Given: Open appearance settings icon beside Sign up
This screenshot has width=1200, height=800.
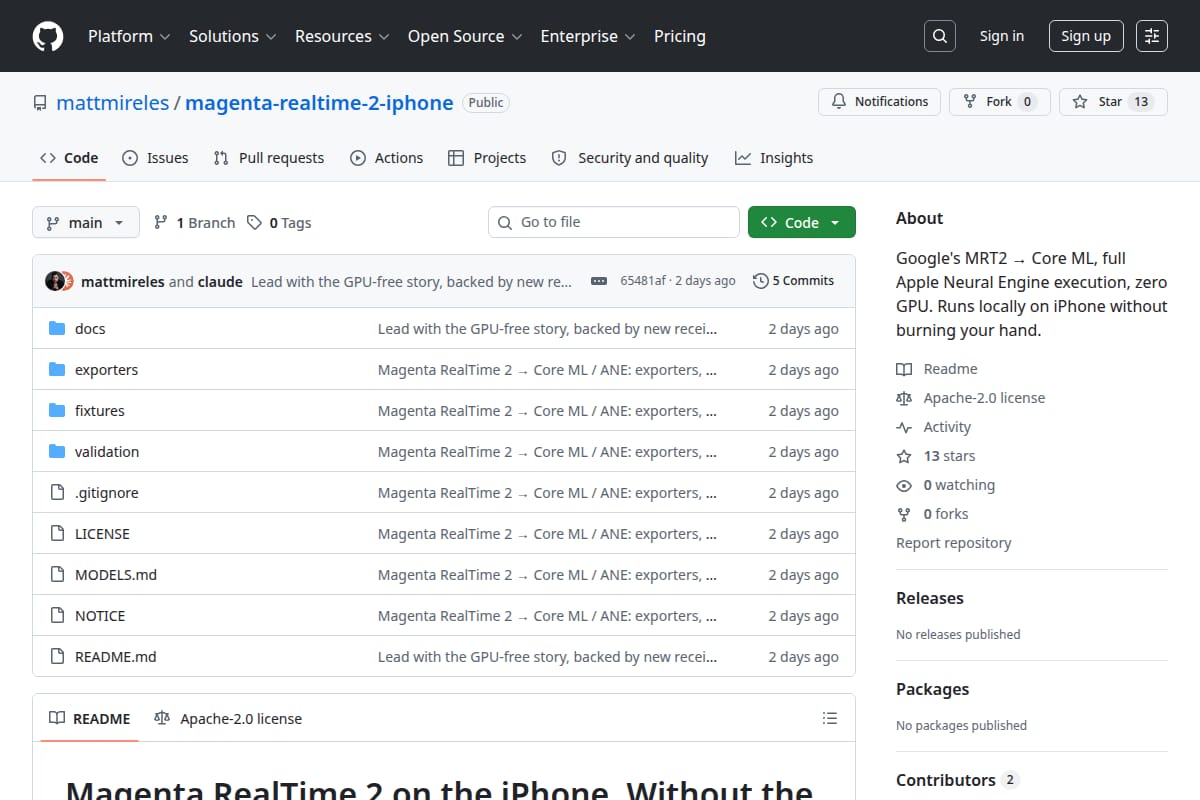Looking at the screenshot, I should [x=1152, y=36].
